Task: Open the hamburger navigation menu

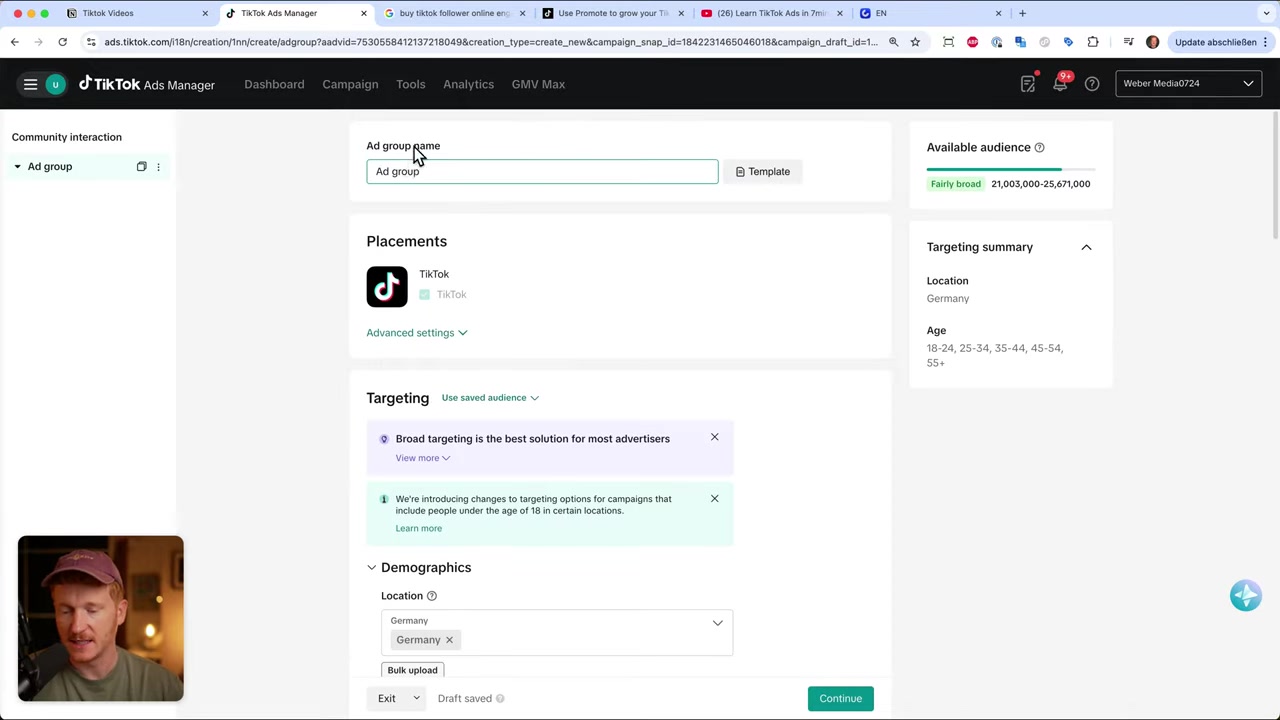Action: coord(30,84)
